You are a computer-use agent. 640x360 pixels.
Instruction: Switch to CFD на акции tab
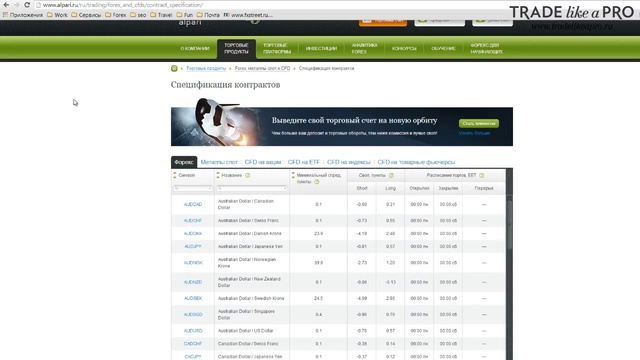click(x=263, y=162)
